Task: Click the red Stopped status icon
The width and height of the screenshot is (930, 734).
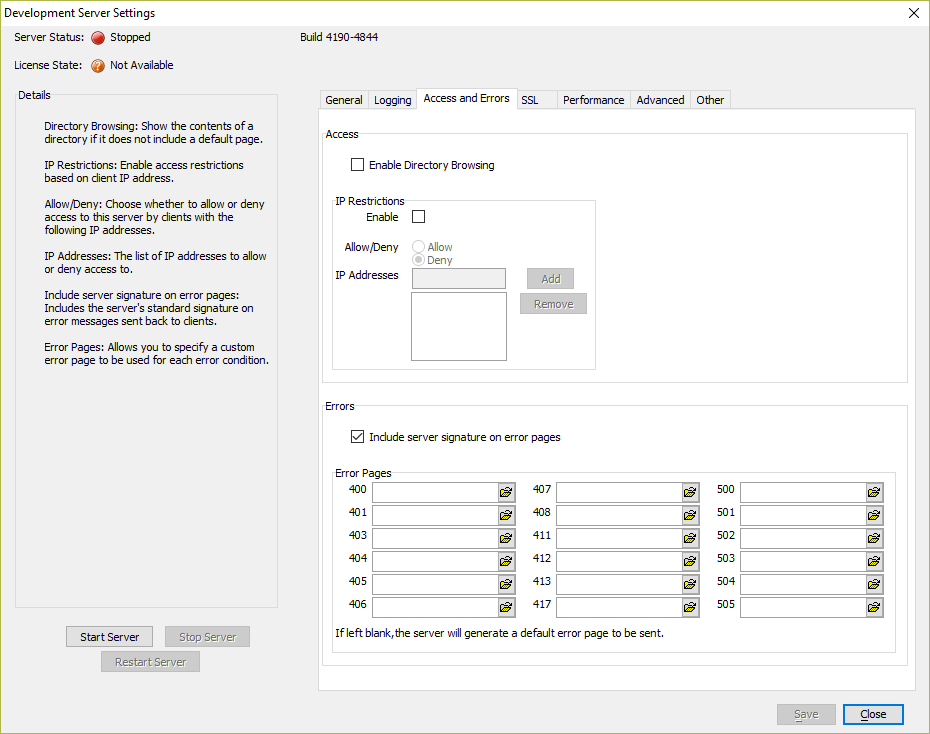Action: [98, 38]
